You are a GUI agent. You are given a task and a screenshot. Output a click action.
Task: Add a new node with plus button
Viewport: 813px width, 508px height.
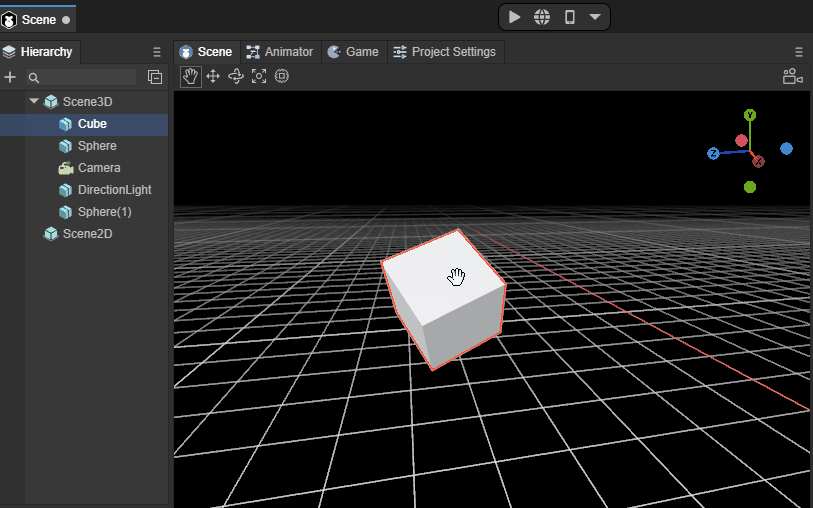11,77
